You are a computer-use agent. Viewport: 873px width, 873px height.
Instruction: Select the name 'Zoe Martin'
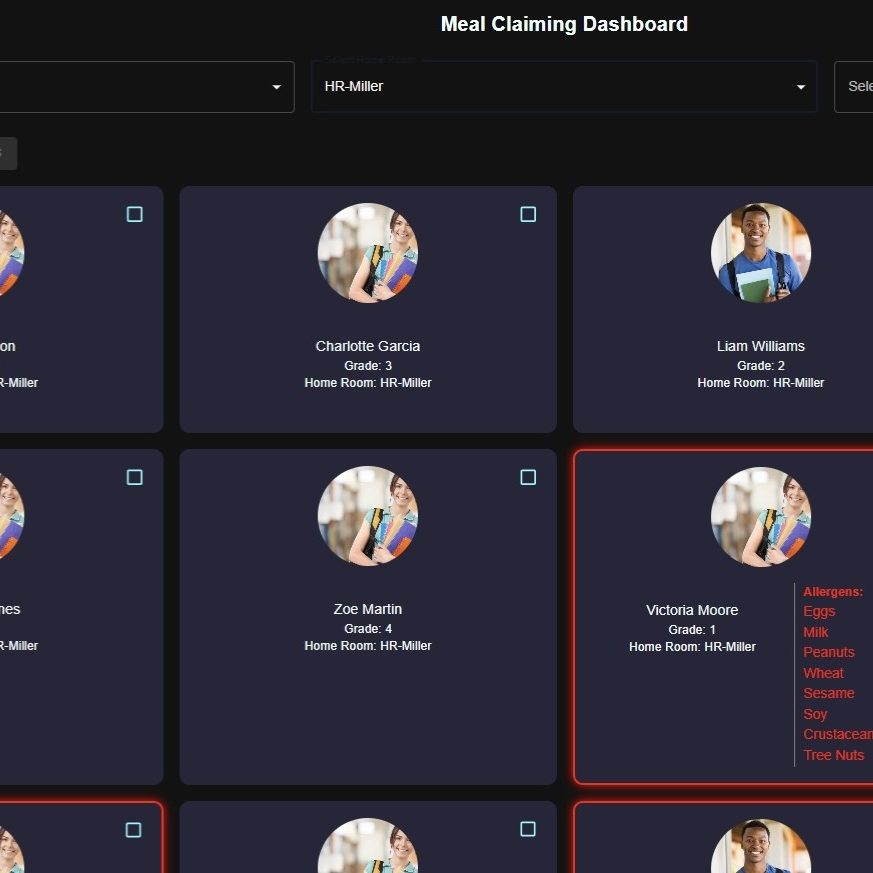368,609
